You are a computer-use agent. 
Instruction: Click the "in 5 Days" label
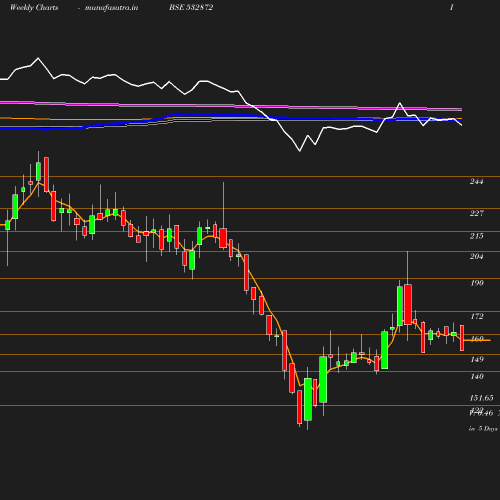(483, 429)
